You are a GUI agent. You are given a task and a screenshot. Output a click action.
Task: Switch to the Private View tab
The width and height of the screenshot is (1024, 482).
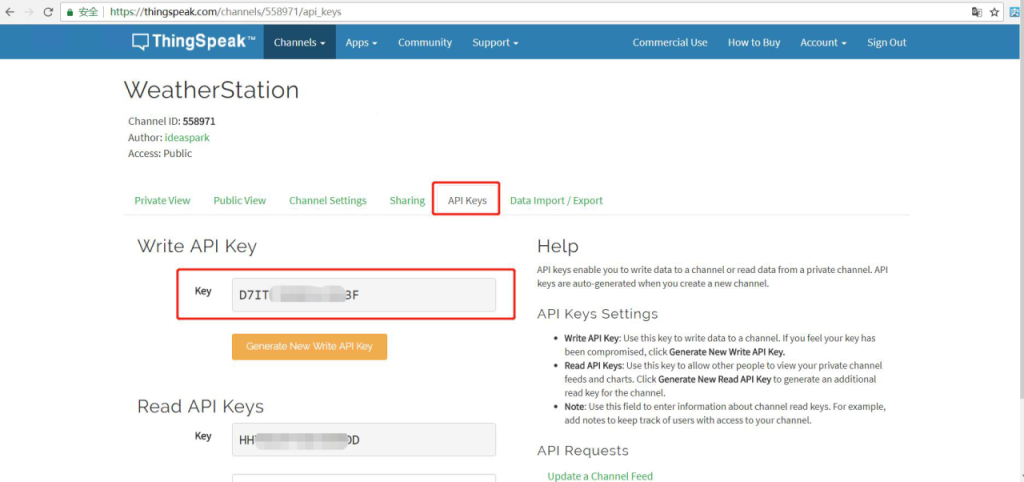pos(163,201)
